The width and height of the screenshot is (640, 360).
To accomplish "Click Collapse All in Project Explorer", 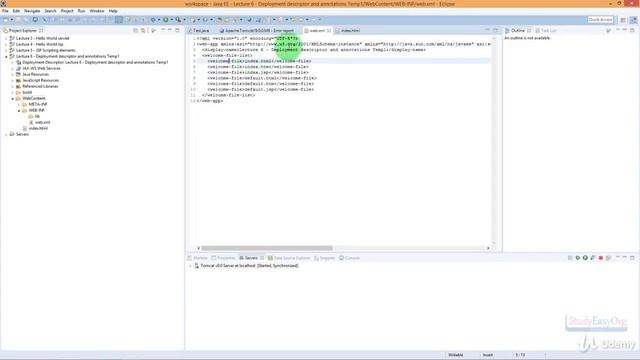I will tap(136, 31).
